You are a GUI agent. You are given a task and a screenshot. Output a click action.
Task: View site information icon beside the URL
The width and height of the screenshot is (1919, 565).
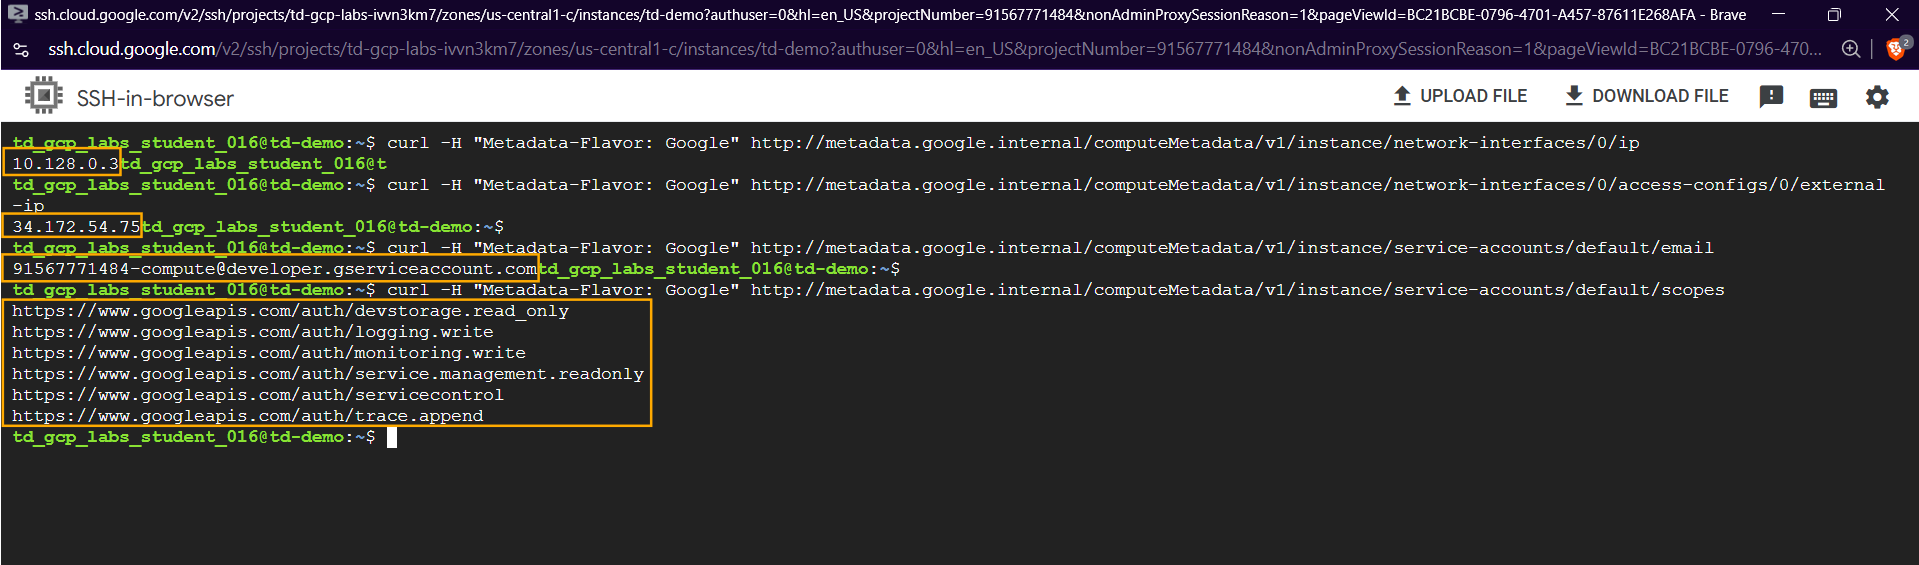(x=21, y=49)
